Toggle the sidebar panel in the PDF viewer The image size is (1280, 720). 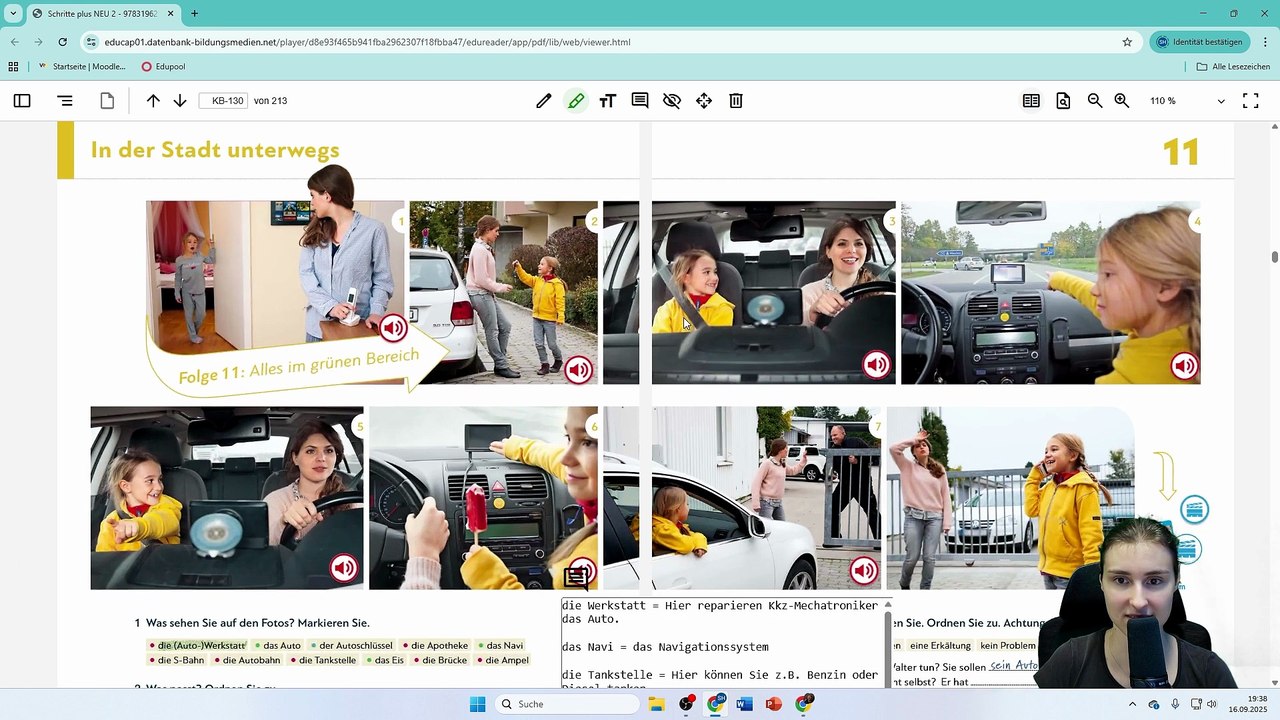22,101
